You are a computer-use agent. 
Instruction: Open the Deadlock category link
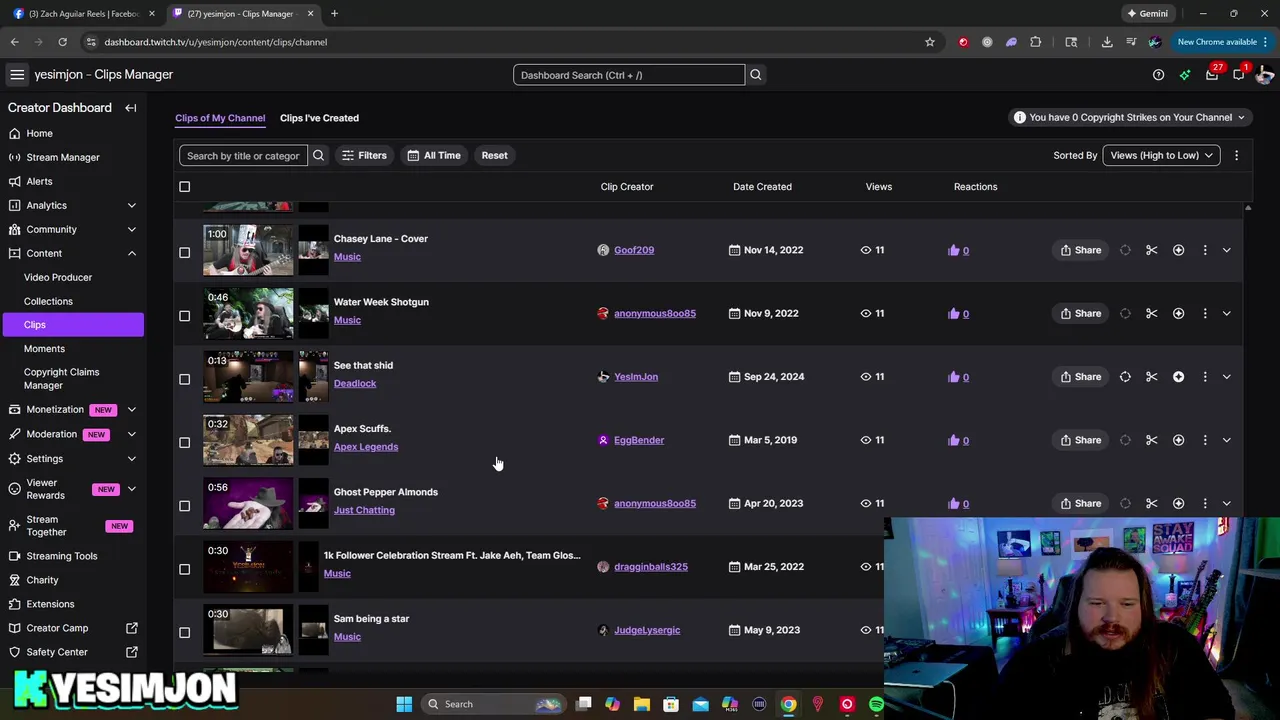coord(355,383)
